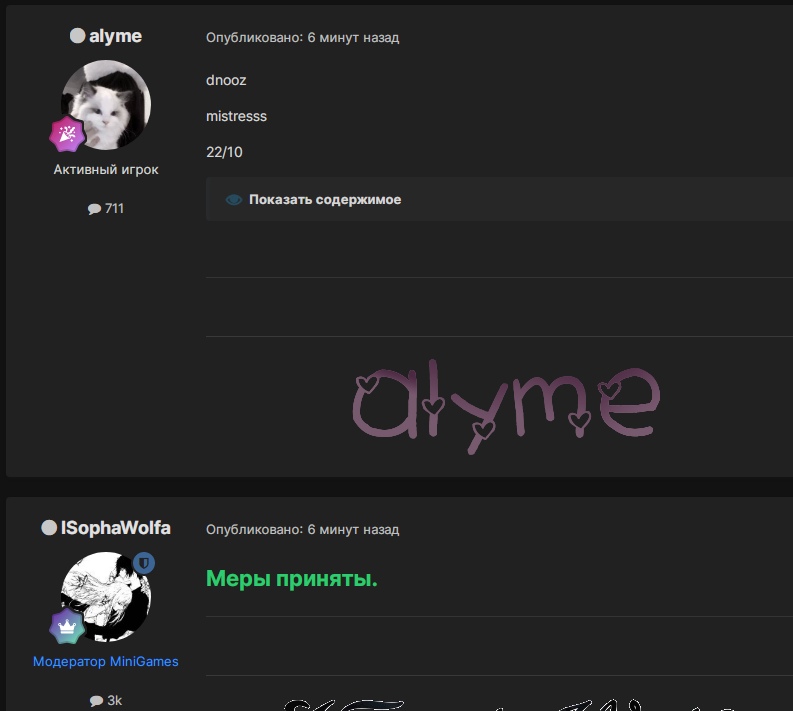Open the 'Модератор MiniGames' group link

pos(106,661)
